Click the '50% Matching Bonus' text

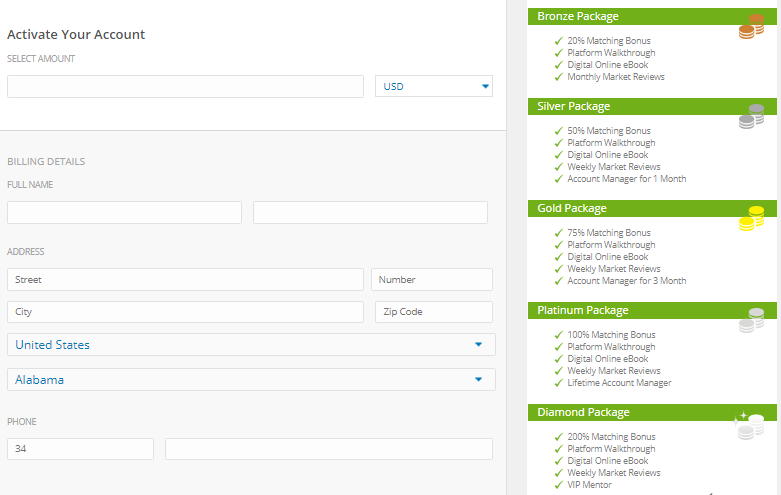pos(609,131)
